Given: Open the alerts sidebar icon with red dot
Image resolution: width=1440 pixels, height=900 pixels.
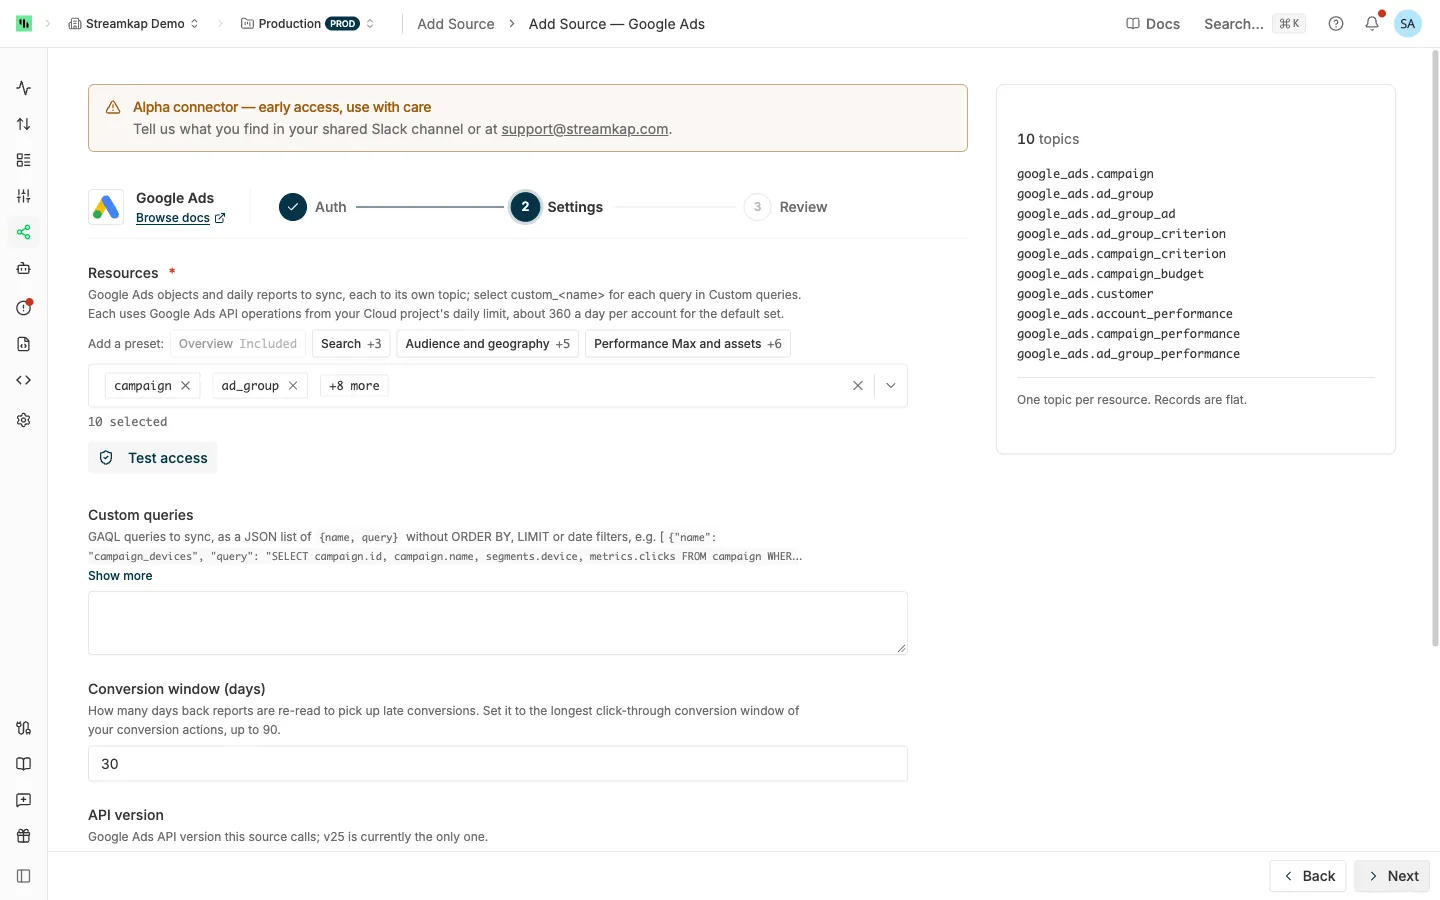Looking at the screenshot, I should [x=24, y=307].
